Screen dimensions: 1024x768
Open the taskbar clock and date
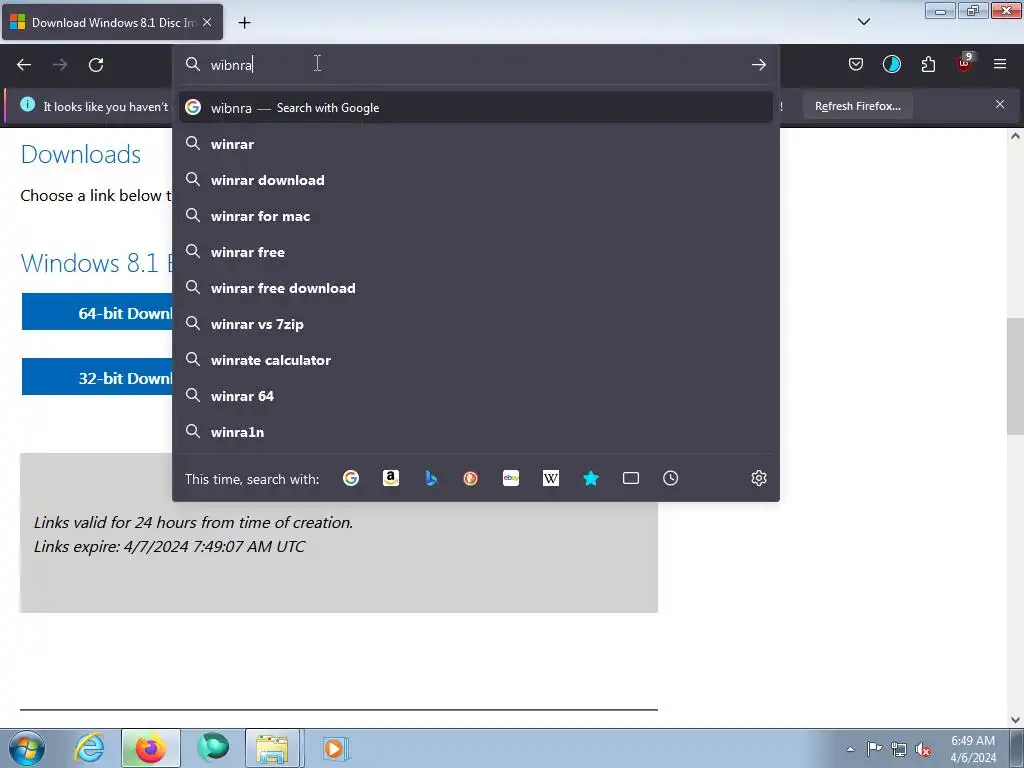point(973,749)
